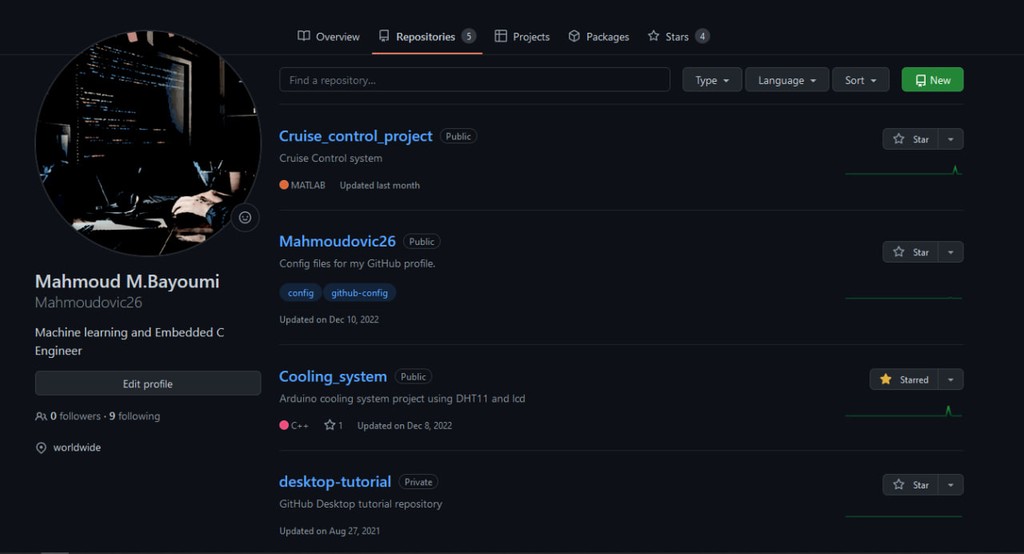The height and width of the screenshot is (554, 1024).
Task: Open the Packages tab
Action: [599, 37]
